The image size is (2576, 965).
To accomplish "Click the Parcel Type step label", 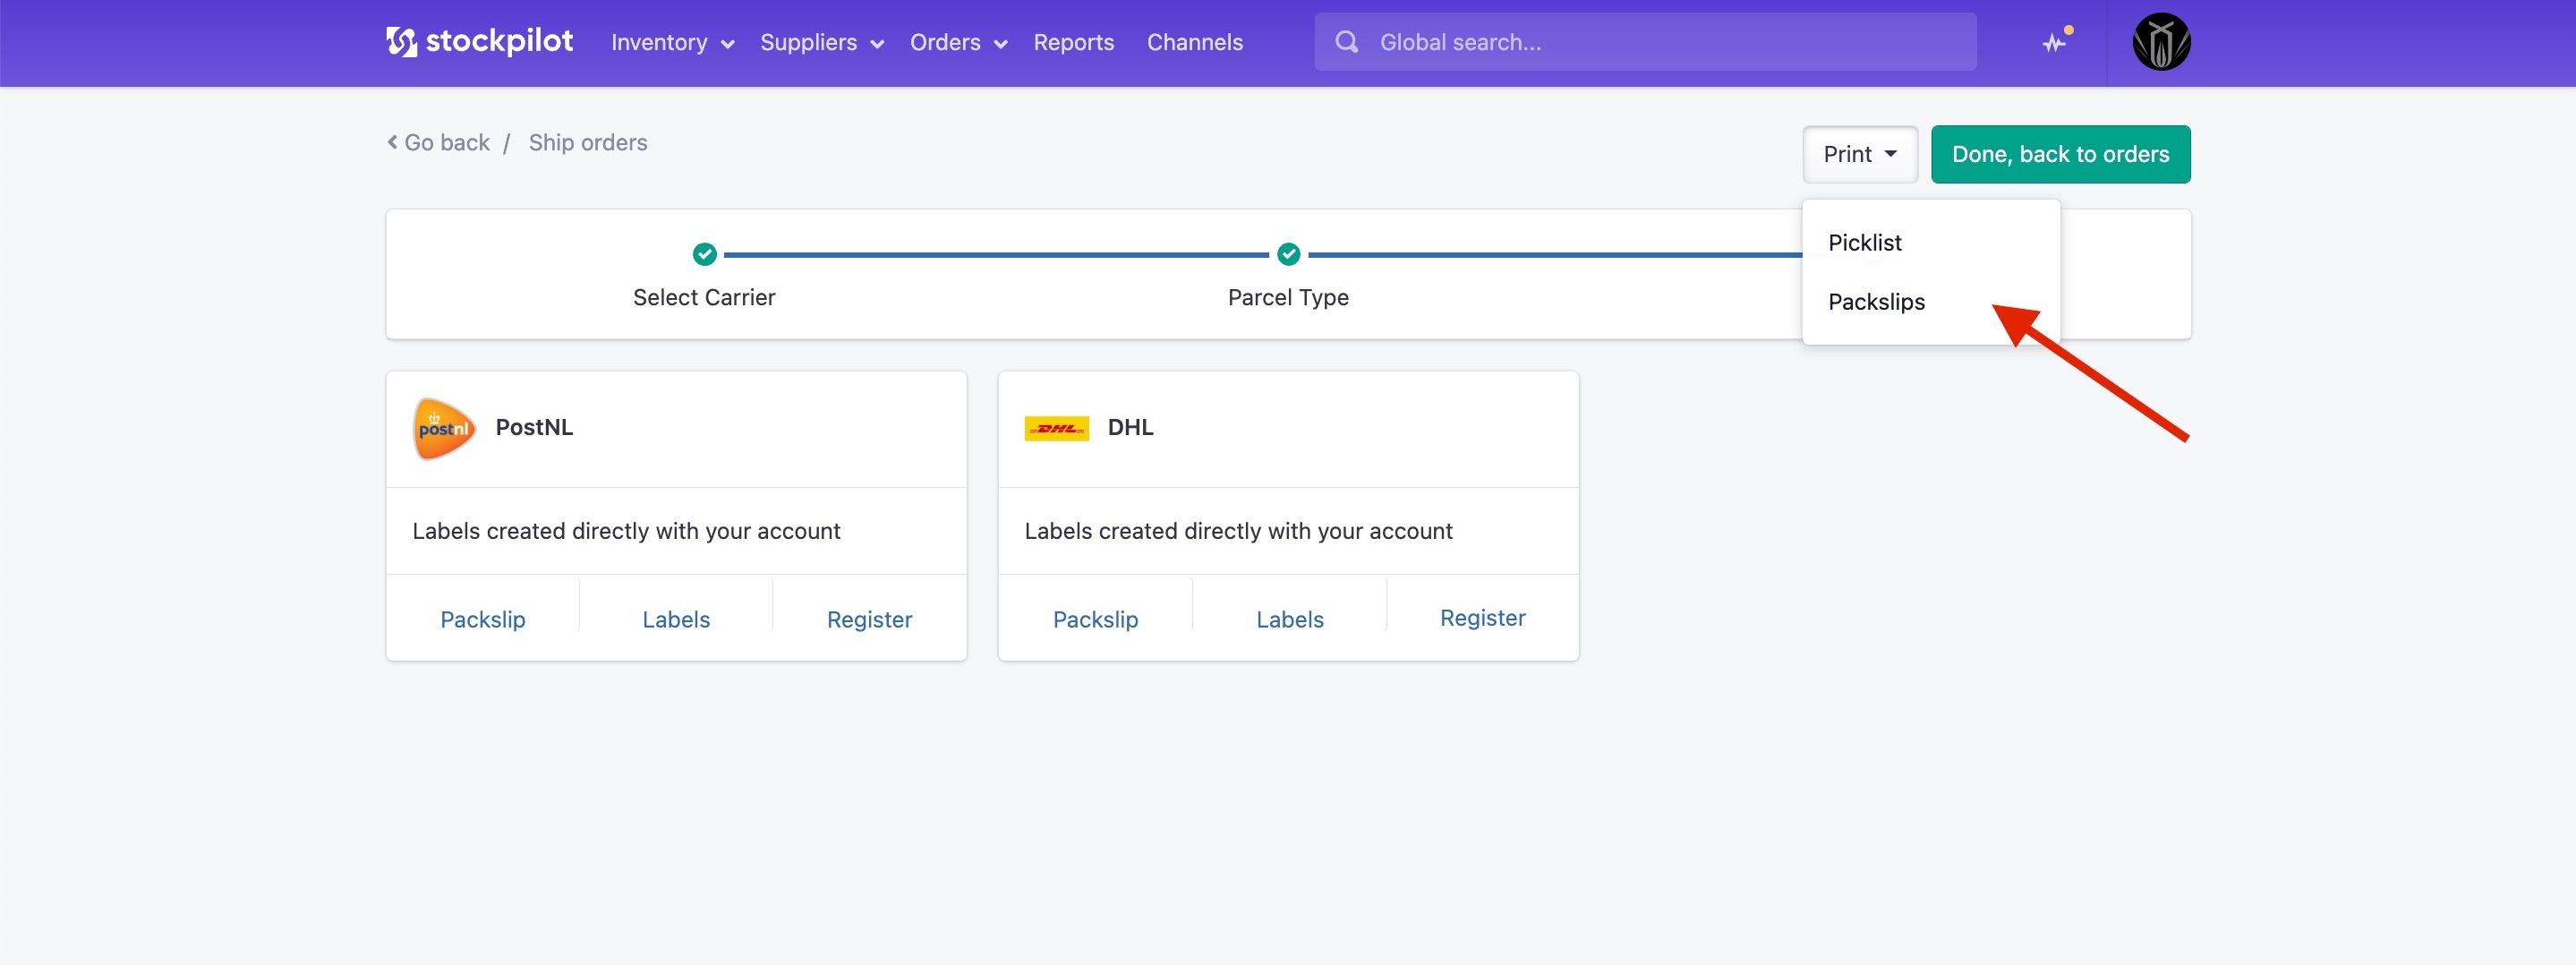I will [x=1288, y=297].
